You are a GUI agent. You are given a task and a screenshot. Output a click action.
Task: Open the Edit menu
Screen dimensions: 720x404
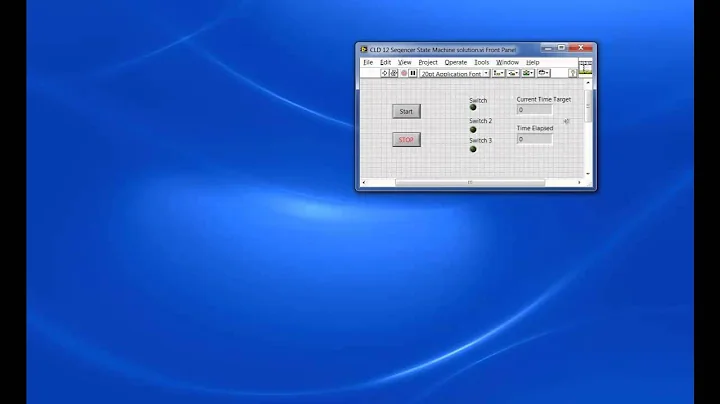pyautogui.click(x=385, y=62)
